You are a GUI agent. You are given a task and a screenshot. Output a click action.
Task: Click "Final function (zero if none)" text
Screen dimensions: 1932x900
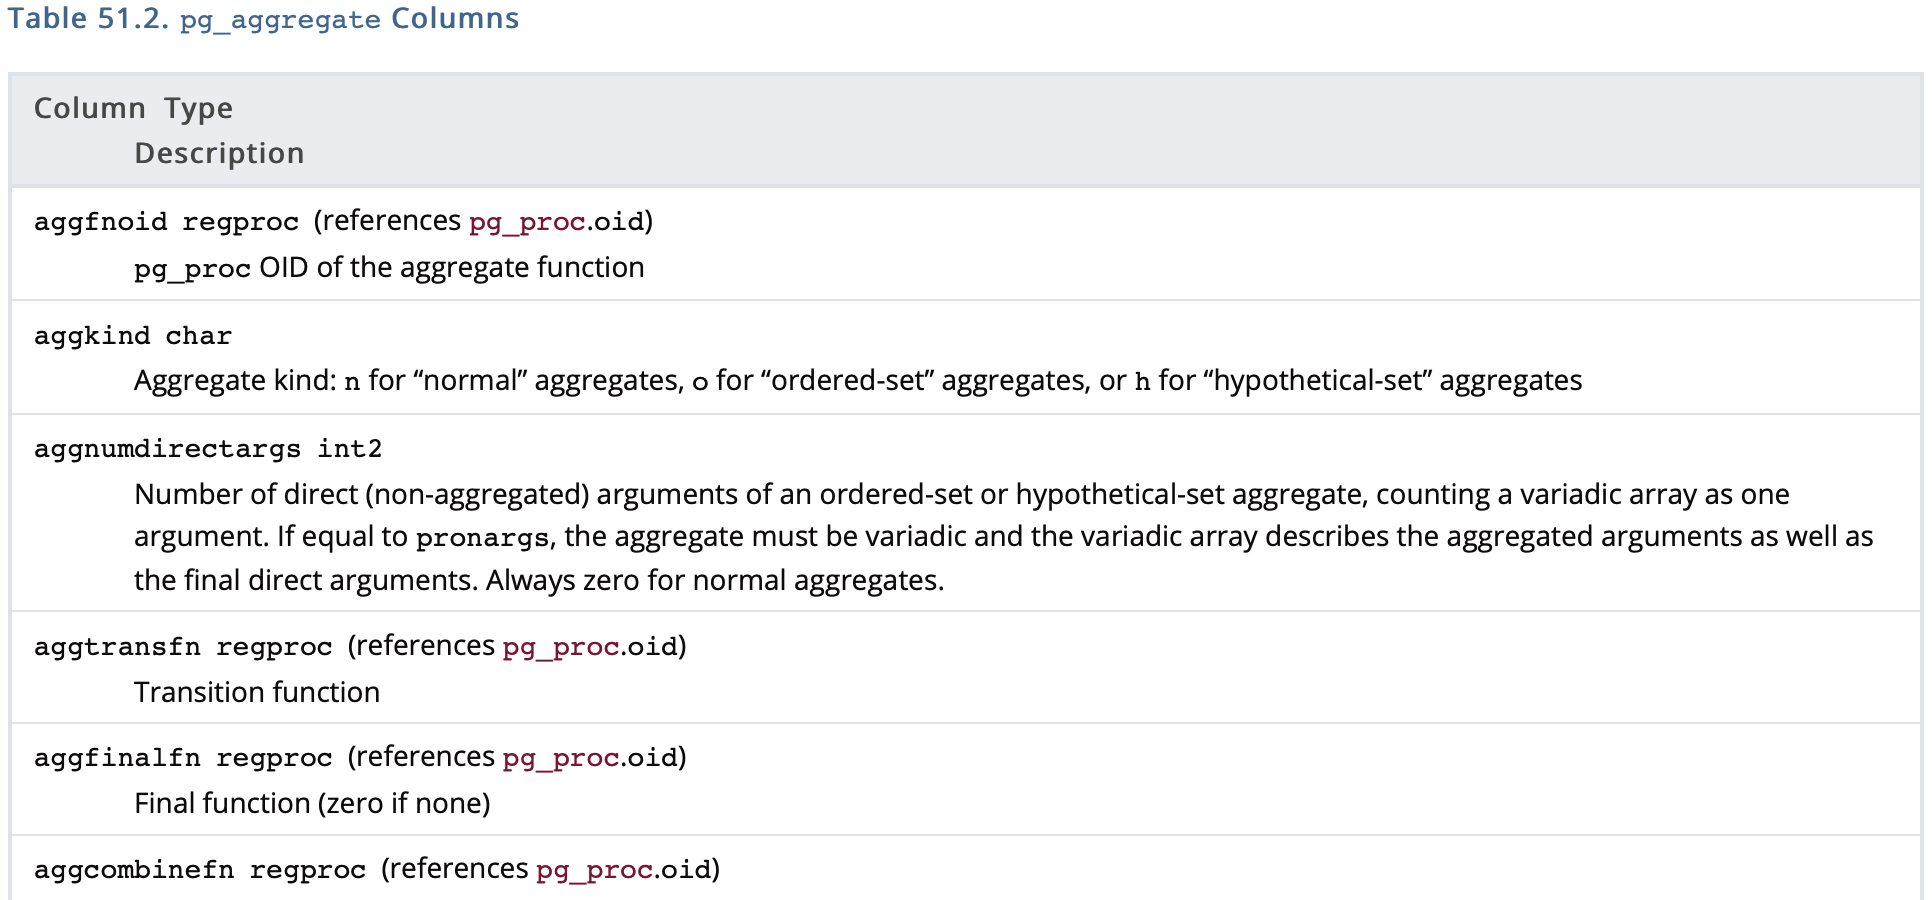312,803
